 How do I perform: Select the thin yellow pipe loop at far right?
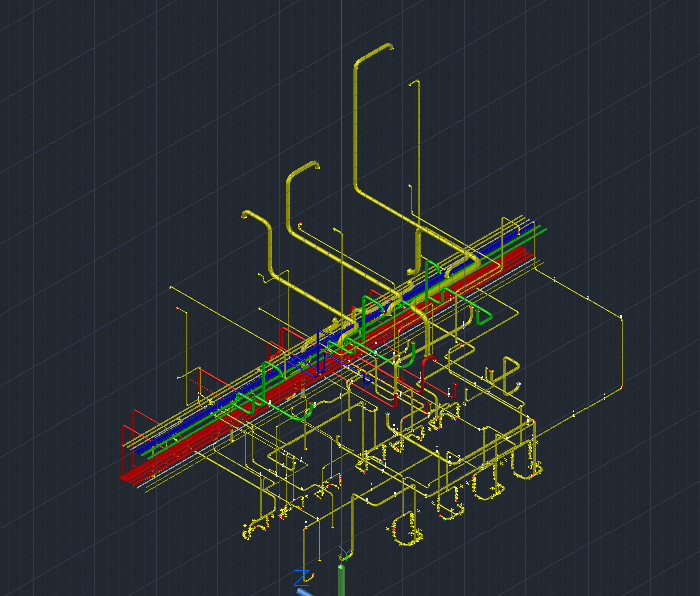(622, 353)
